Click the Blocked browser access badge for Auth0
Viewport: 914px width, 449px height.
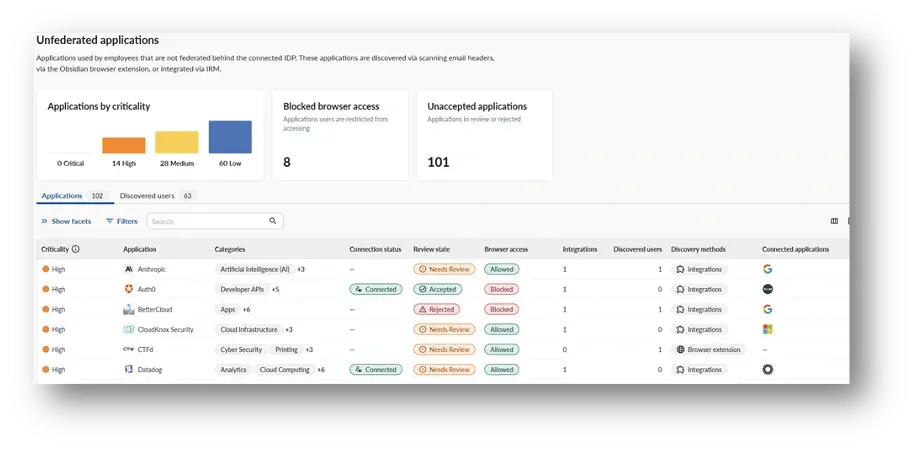click(501, 290)
